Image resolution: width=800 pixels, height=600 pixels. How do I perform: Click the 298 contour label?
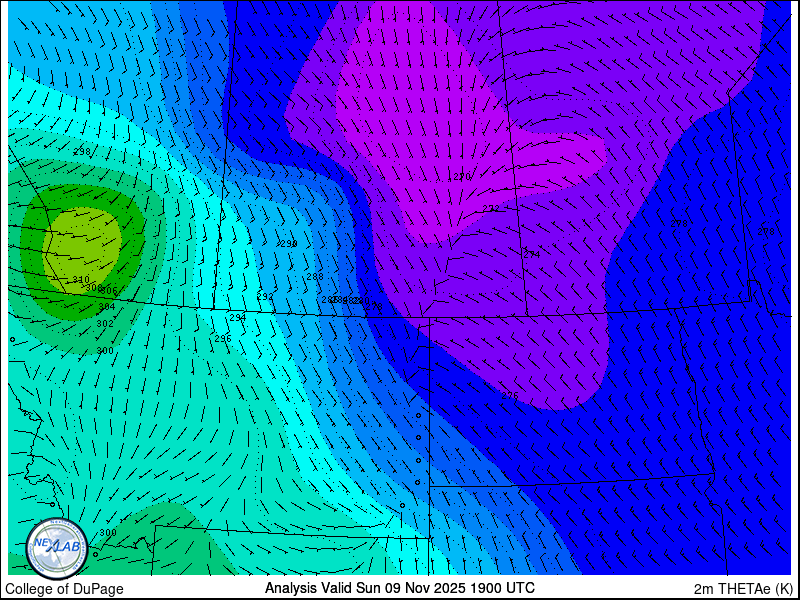click(82, 152)
